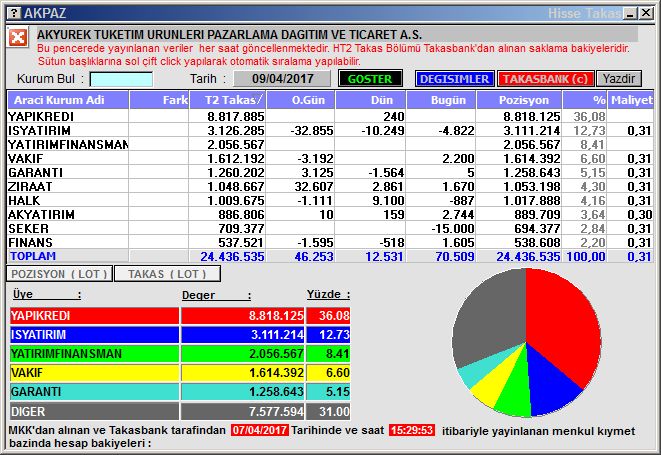The image size is (661, 455).
Task: Click O.Gün value 32.607 for ZIRAAT
Action: point(314,186)
